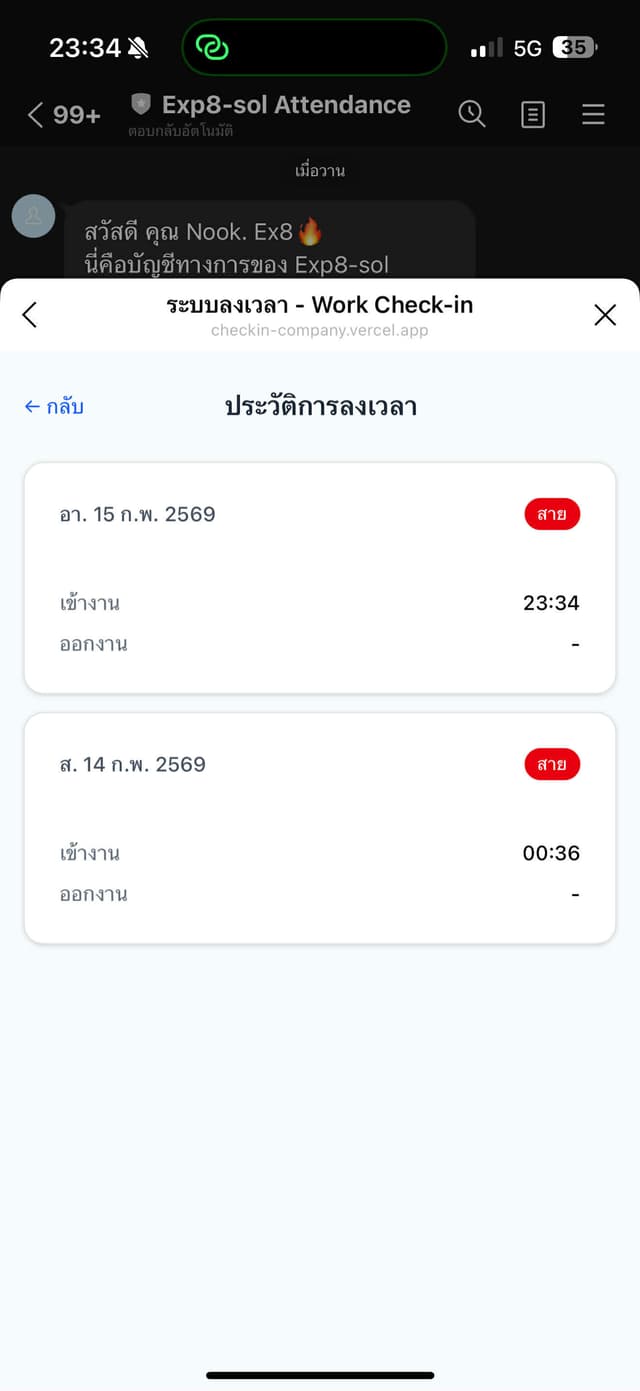The height and width of the screenshot is (1391, 640).
Task: Tap check-in time 23:34 on first card
Action: coord(551,602)
